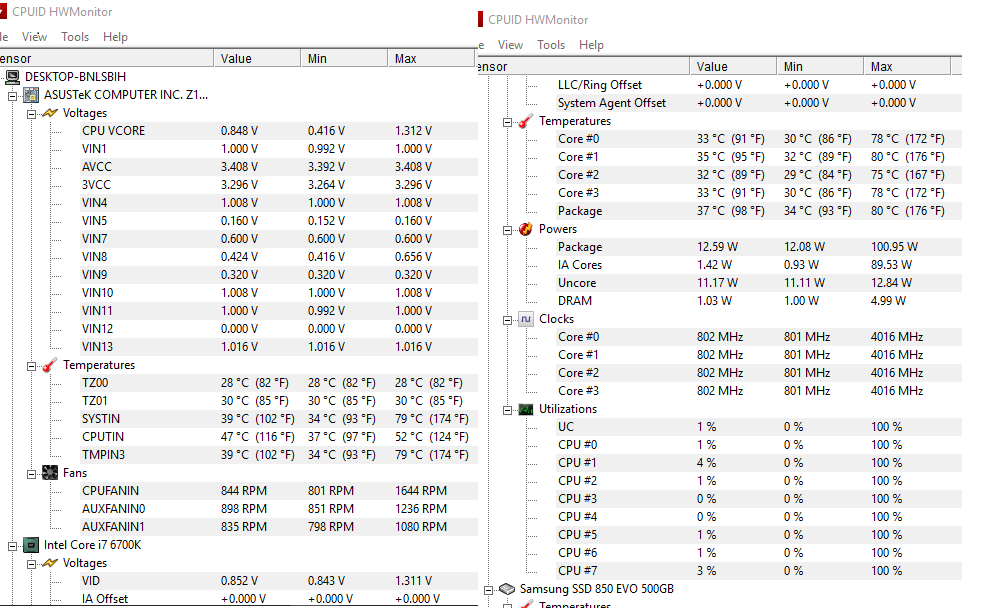Collapse the Utilizations section
The height and width of the screenshot is (608, 989).
507,411
